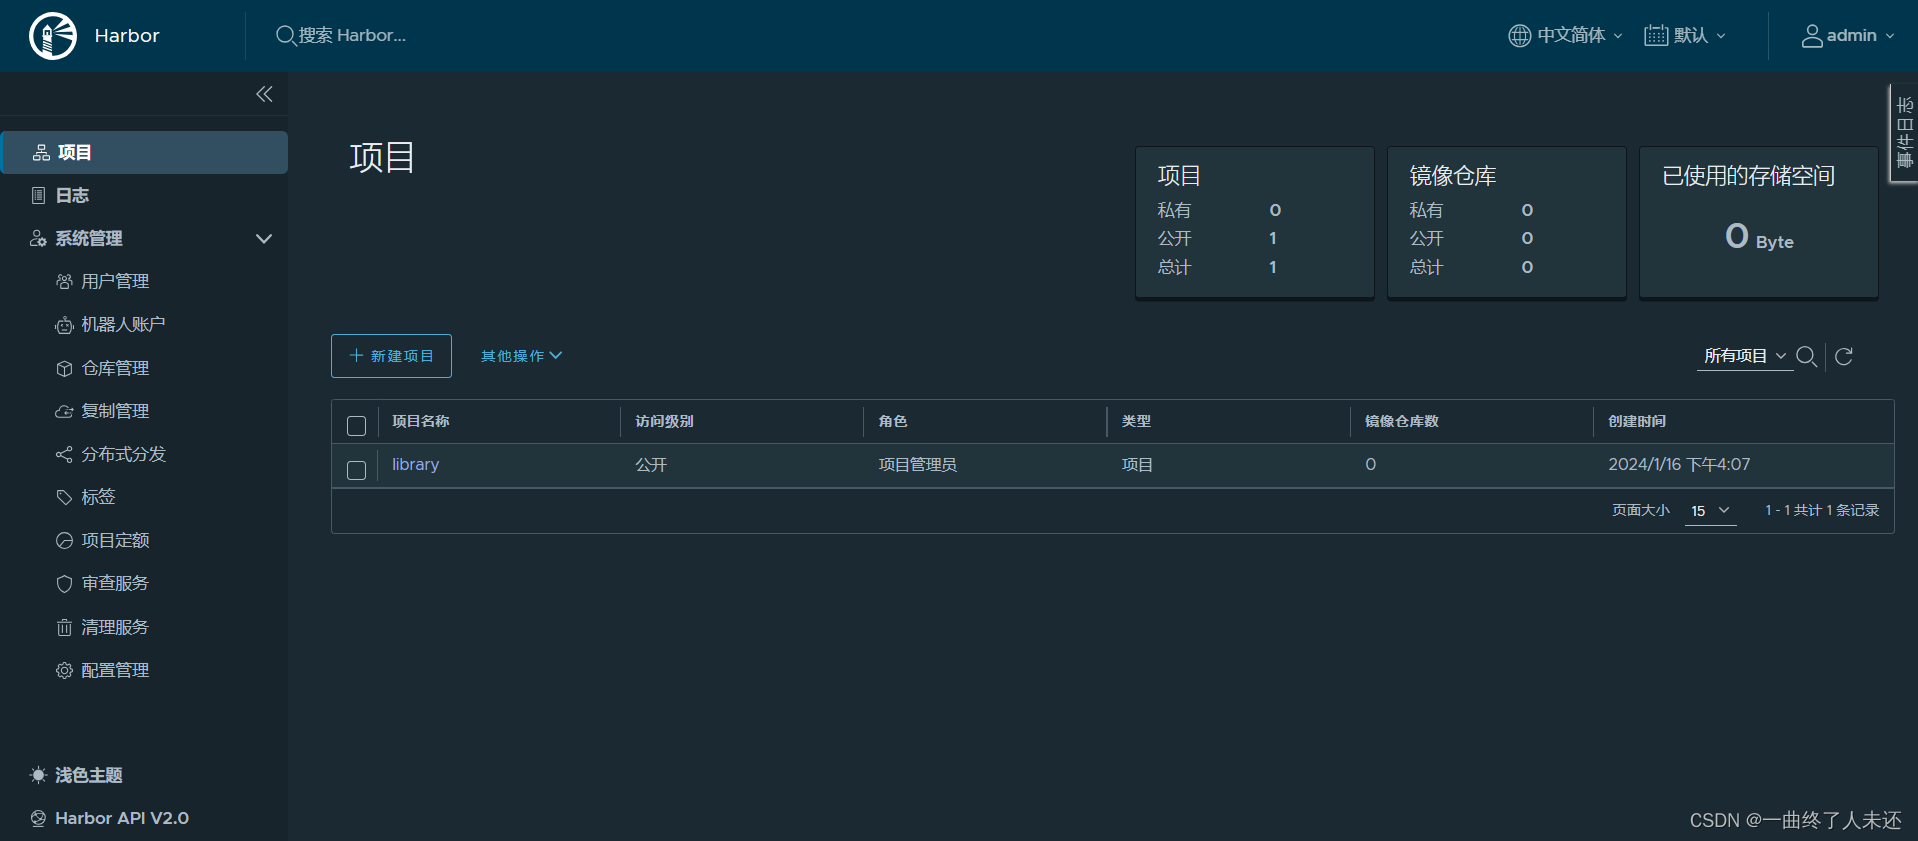Click the plus icon on 新建项目
This screenshot has width=1918, height=841.
tap(356, 355)
